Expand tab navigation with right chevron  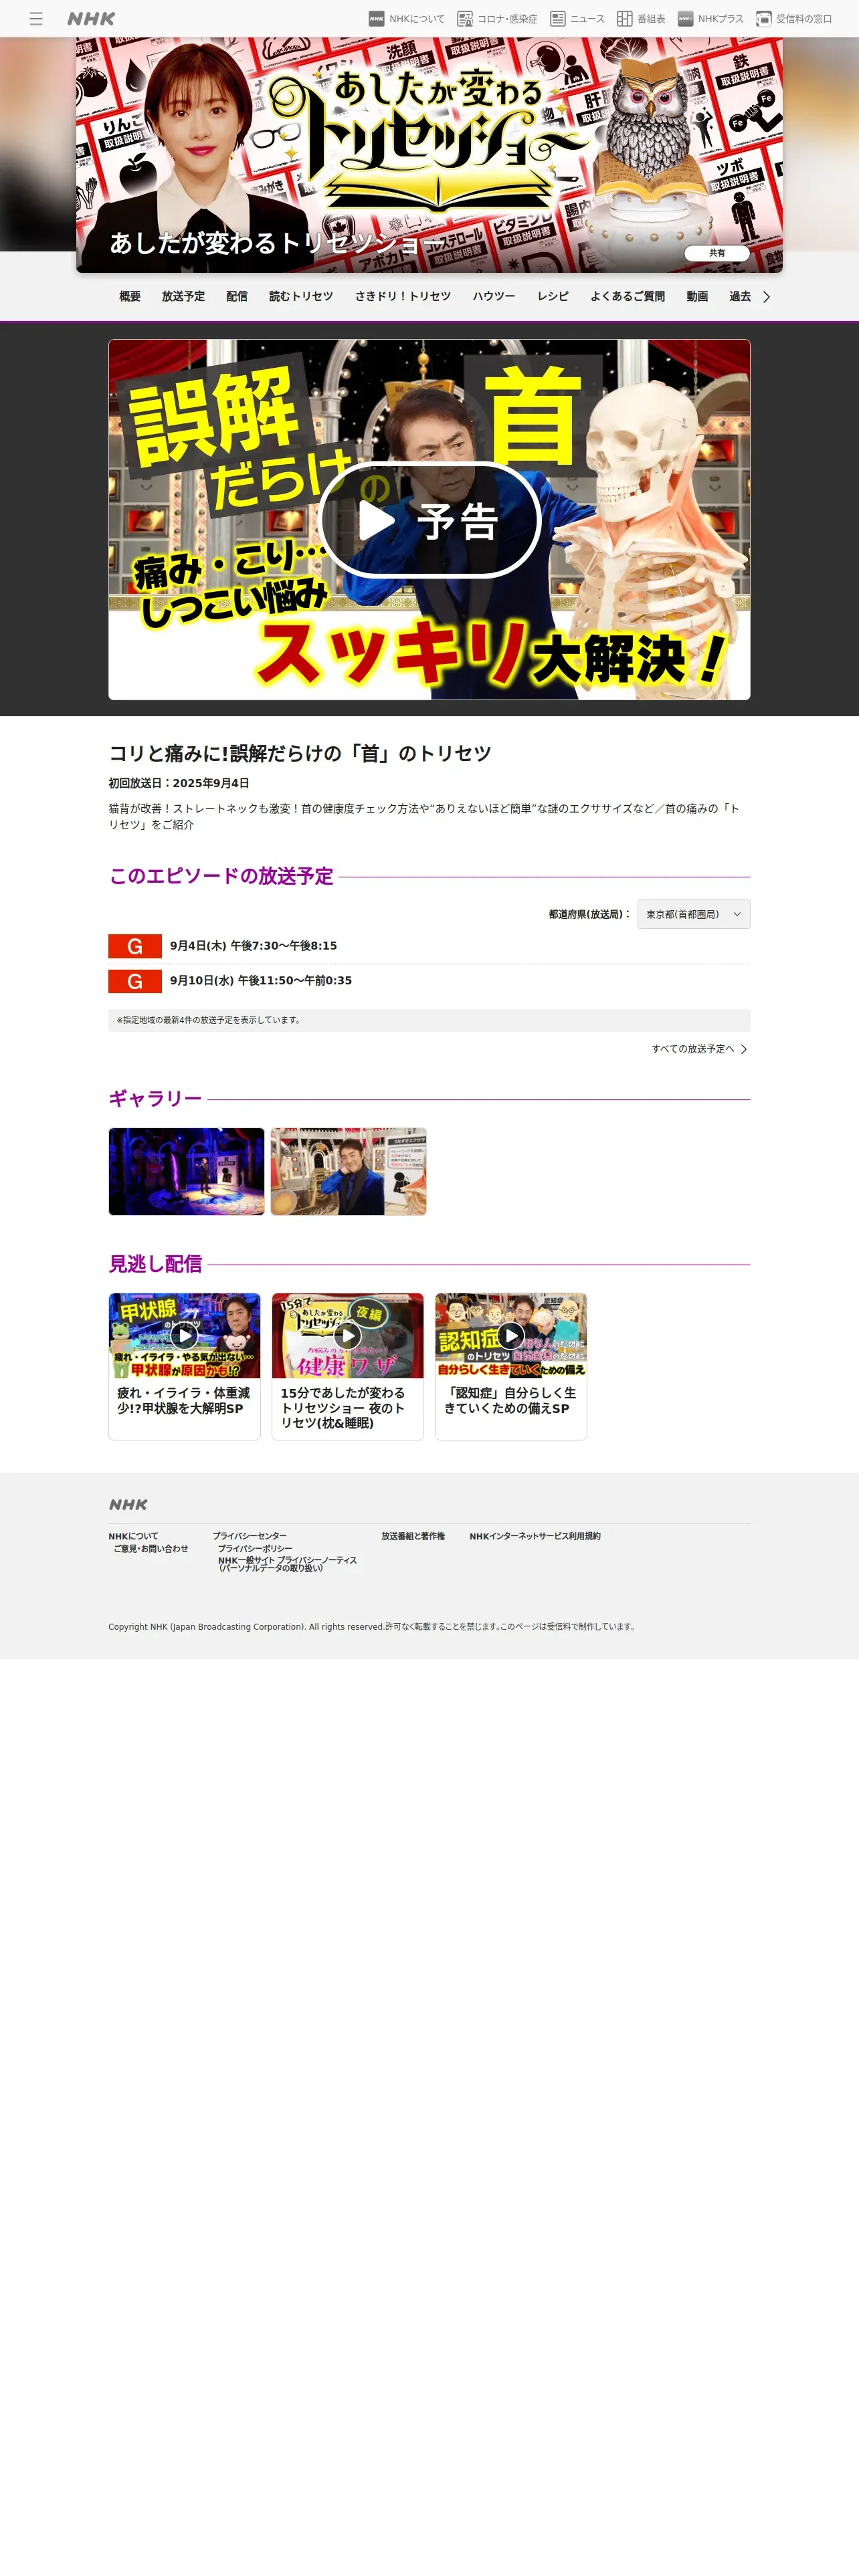[767, 297]
